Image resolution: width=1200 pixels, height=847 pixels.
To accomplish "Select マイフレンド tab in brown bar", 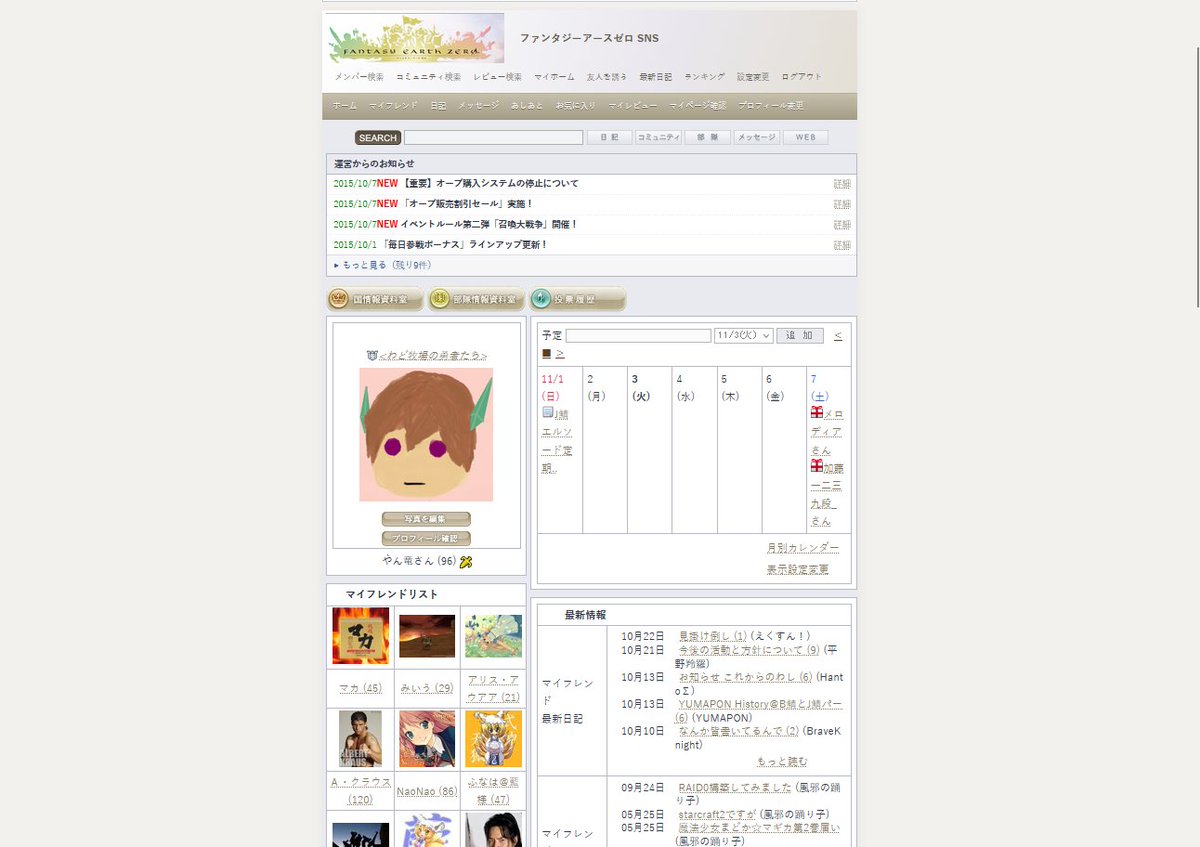I will [393, 106].
